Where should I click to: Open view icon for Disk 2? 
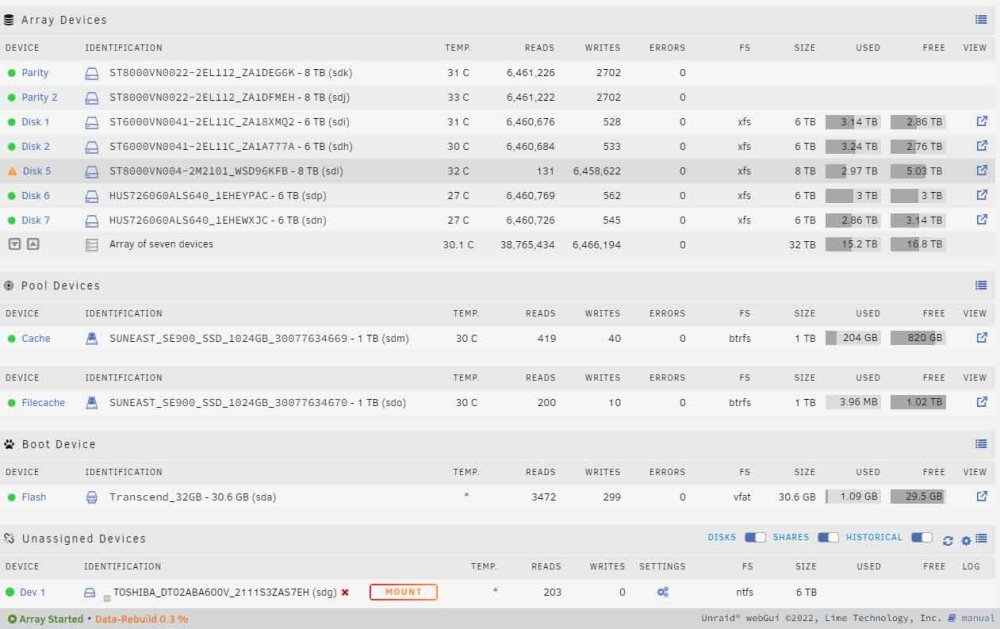(x=982, y=146)
